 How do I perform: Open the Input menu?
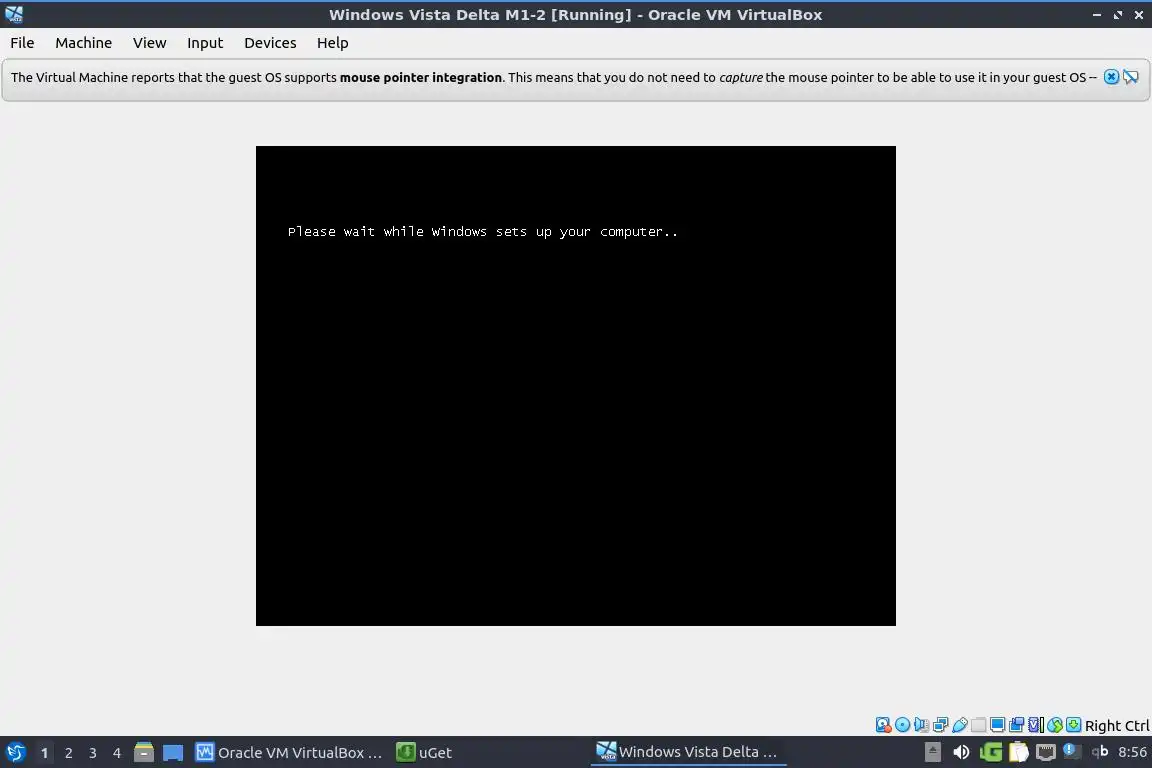205,43
